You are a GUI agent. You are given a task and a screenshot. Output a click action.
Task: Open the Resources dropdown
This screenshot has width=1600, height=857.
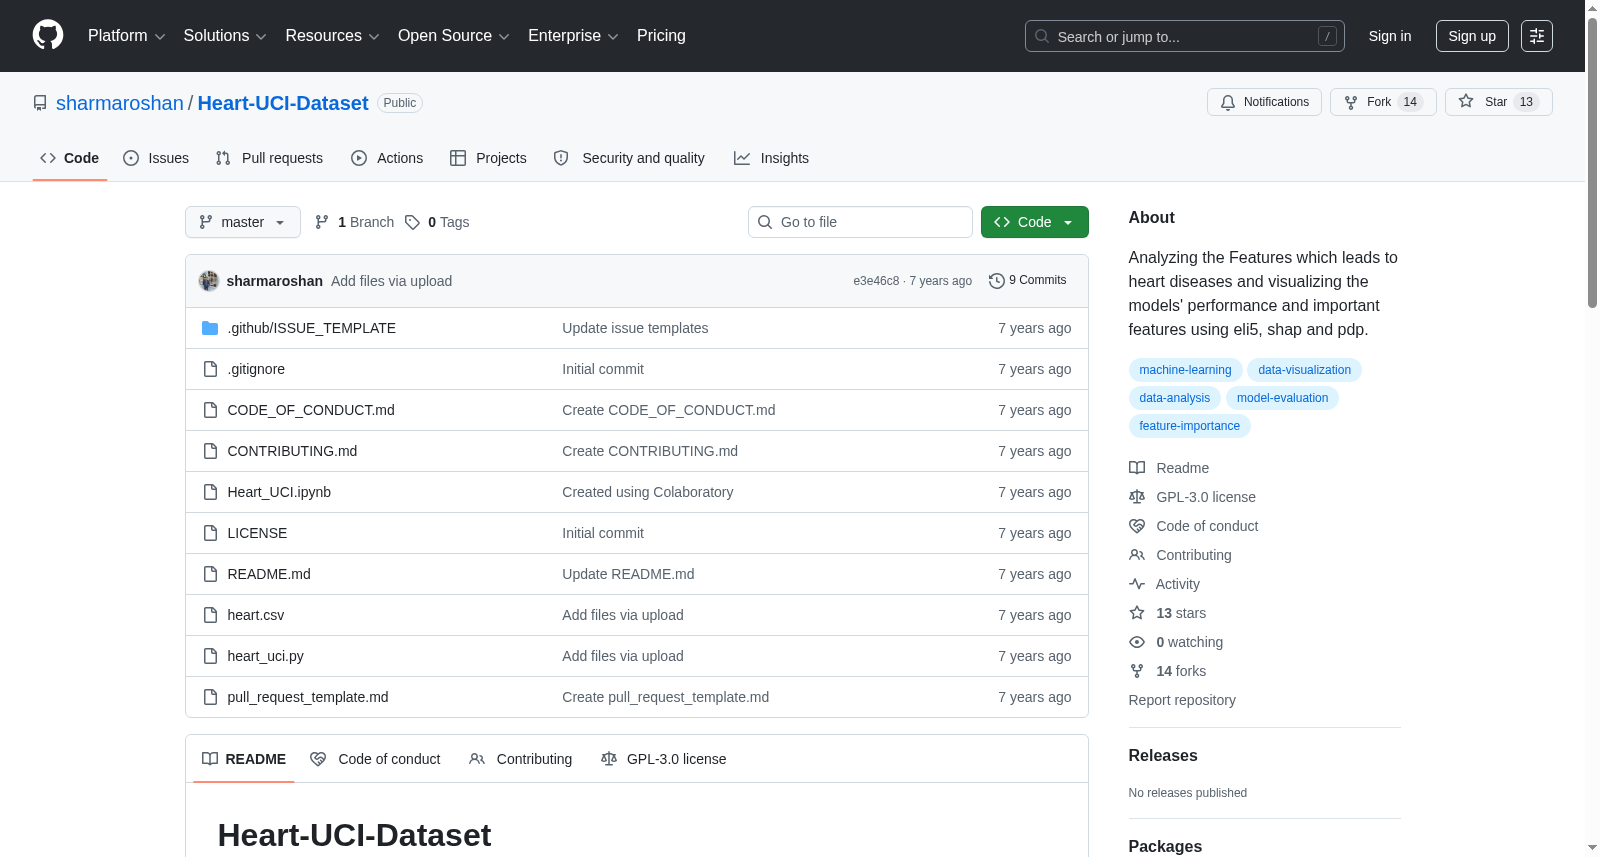point(332,36)
